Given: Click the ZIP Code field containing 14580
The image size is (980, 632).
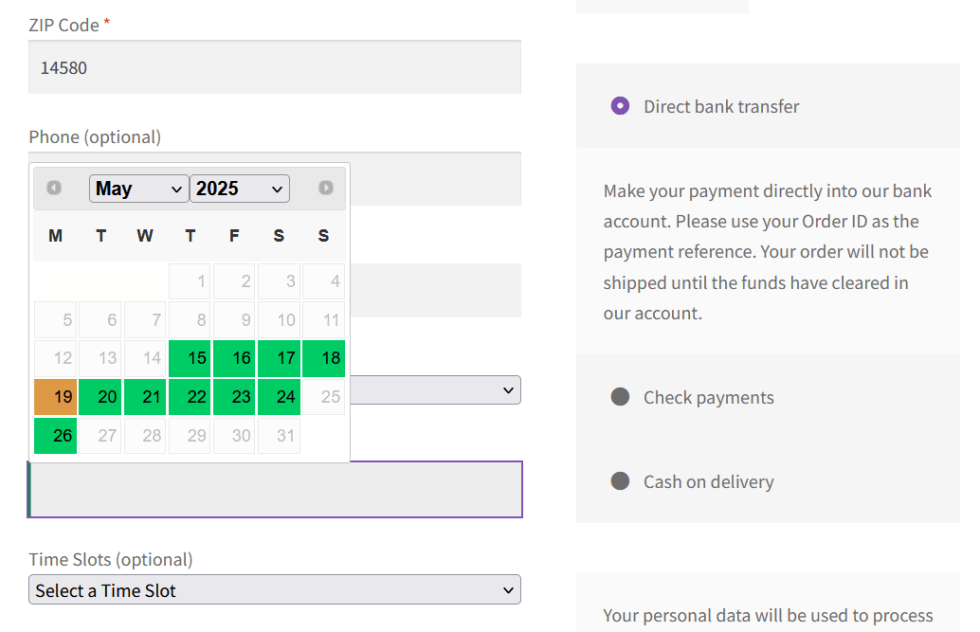Looking at the screenshot, I should (274, 68).
